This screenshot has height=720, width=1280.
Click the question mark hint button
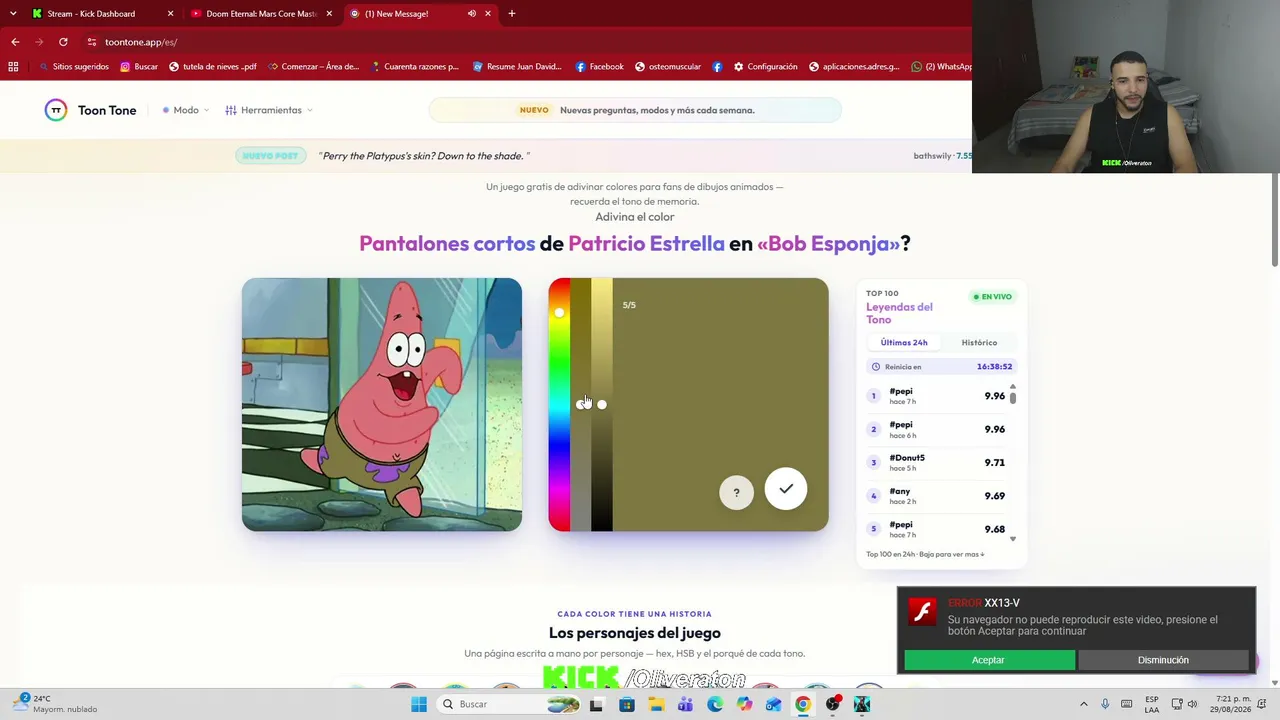[737, 492]
